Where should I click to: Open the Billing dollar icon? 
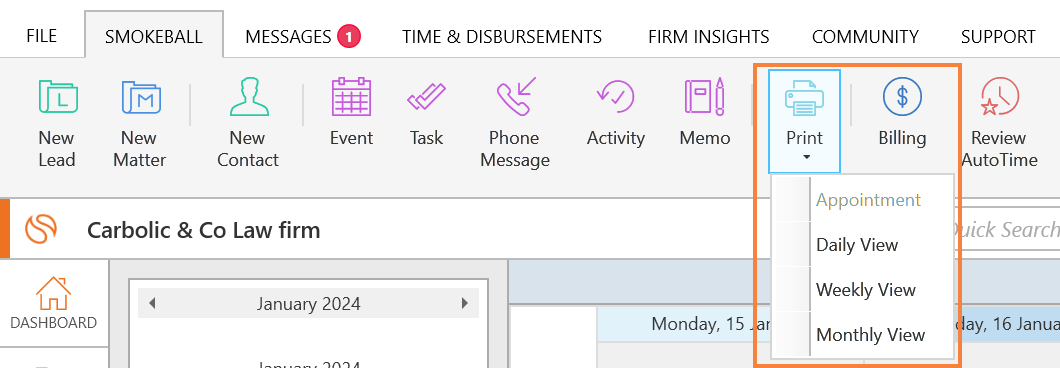pyautogui.click(x=902, y=96)
